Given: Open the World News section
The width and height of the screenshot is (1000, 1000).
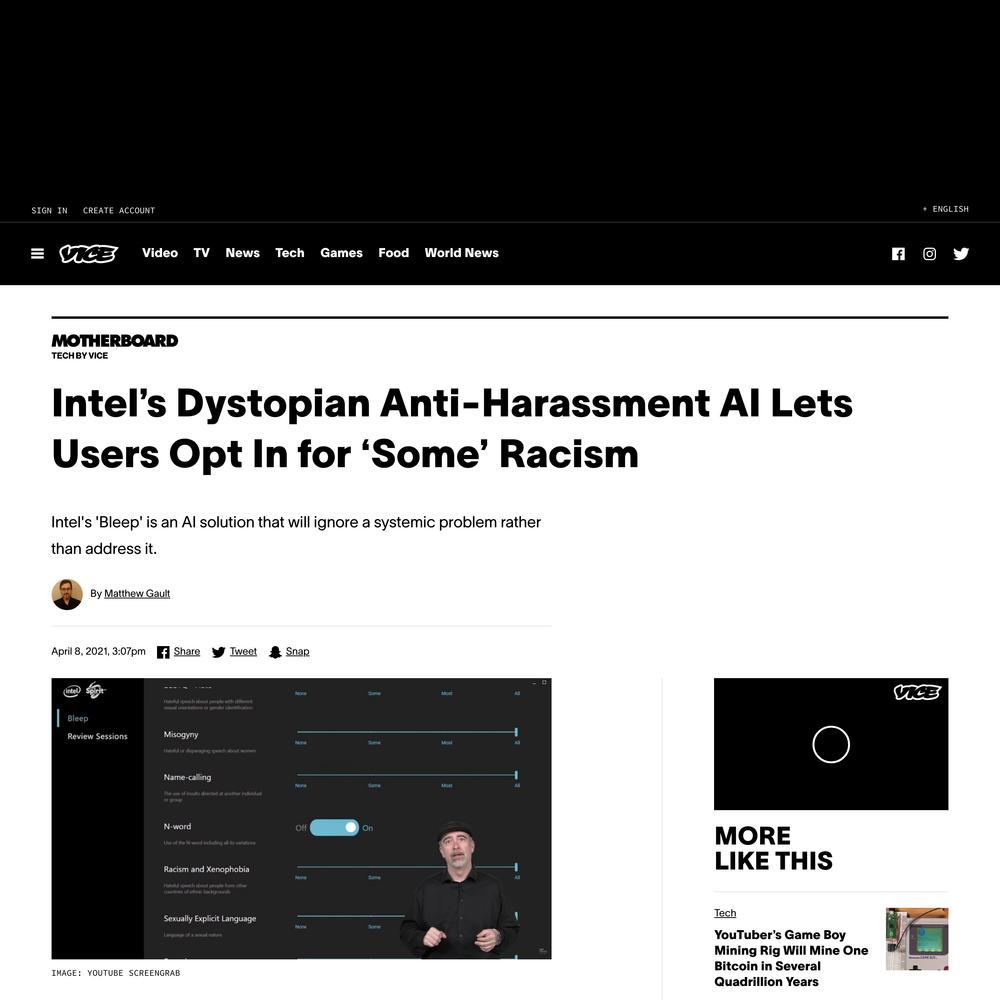Looking at the screenshot, I should [462, 253].
